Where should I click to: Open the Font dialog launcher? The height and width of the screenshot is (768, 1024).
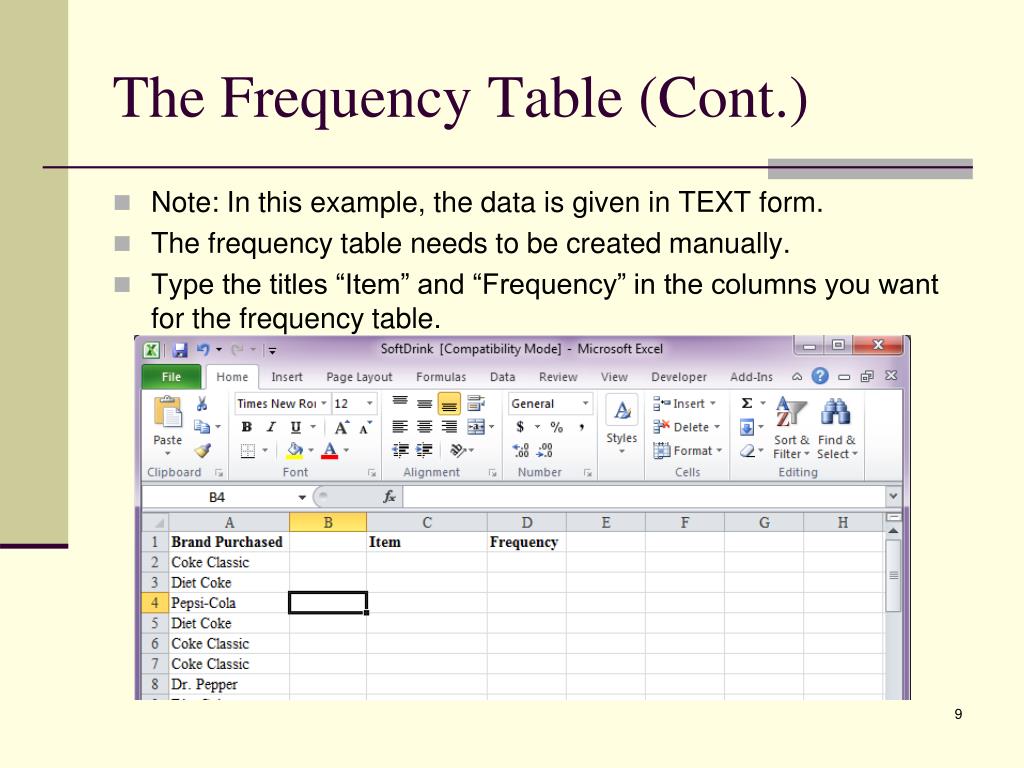coord(372,473)
